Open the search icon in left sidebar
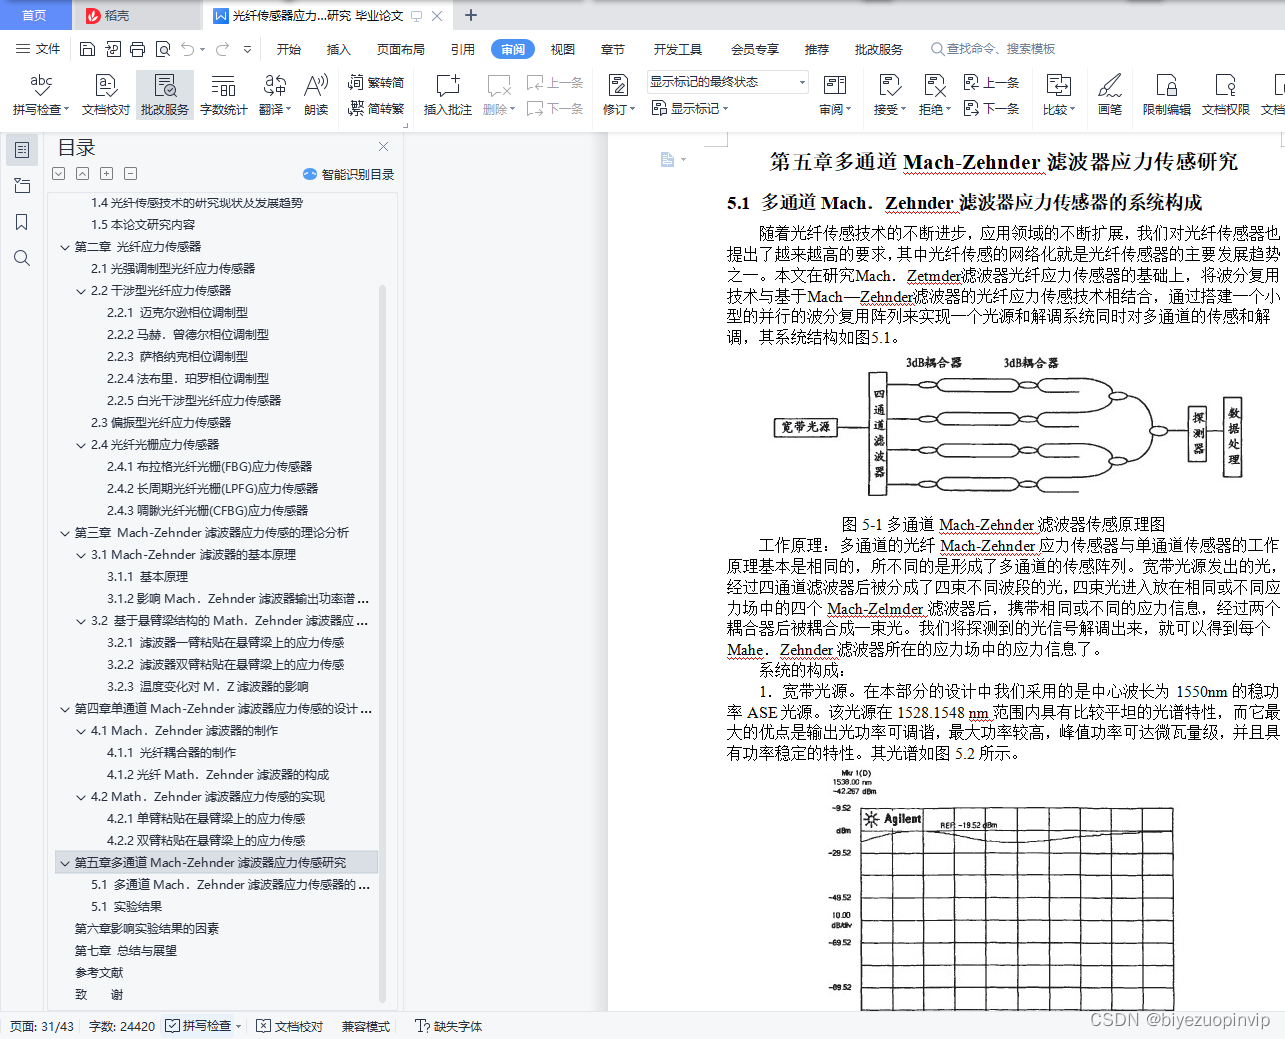The width and height of the screenshot is (1285, 1039). click(x=21, y=258)
